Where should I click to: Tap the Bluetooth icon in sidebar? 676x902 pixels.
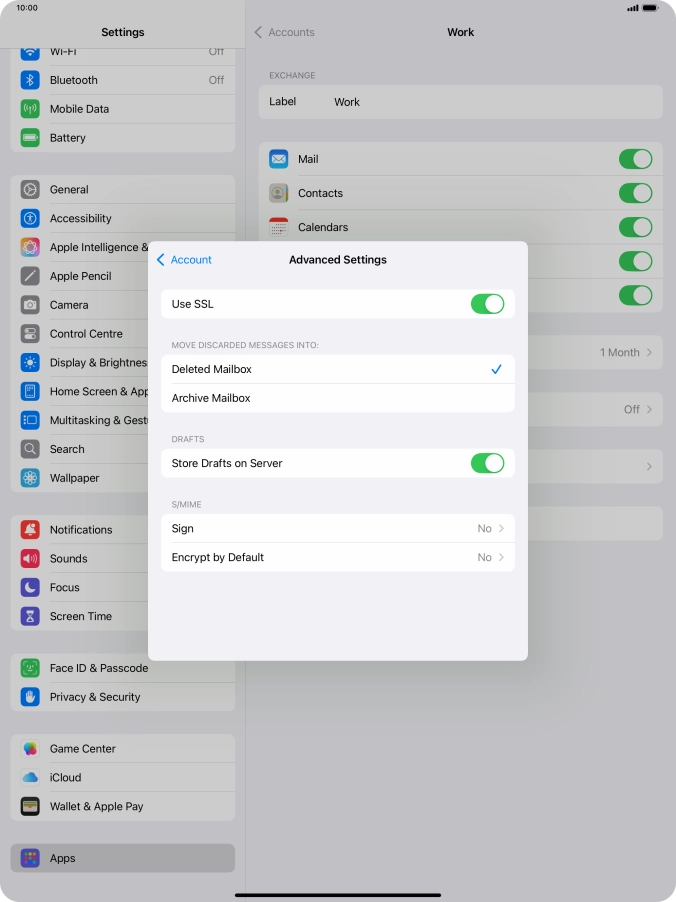click(x=30, y=80)
